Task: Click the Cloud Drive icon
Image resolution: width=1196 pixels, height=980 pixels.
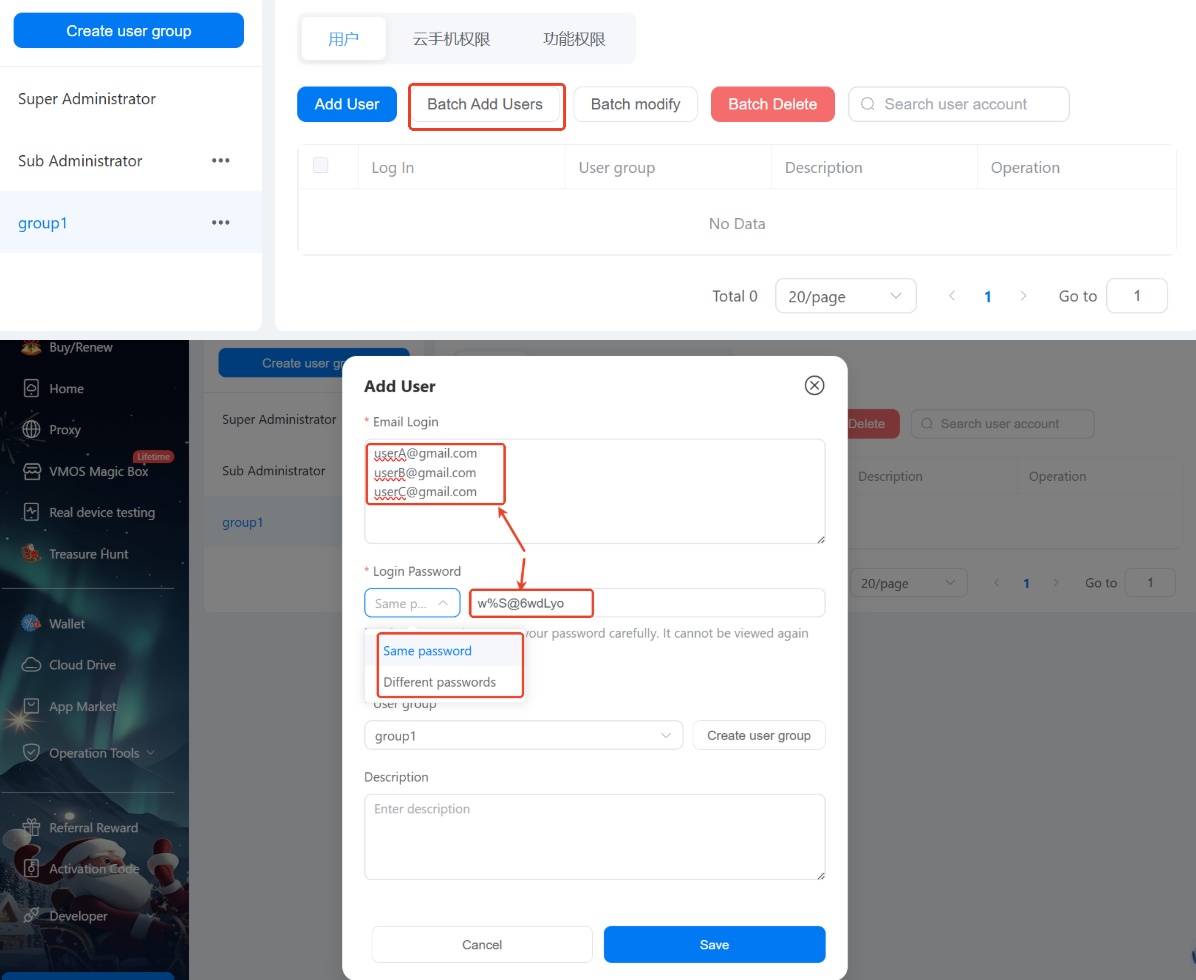Action: click(31, 665)
